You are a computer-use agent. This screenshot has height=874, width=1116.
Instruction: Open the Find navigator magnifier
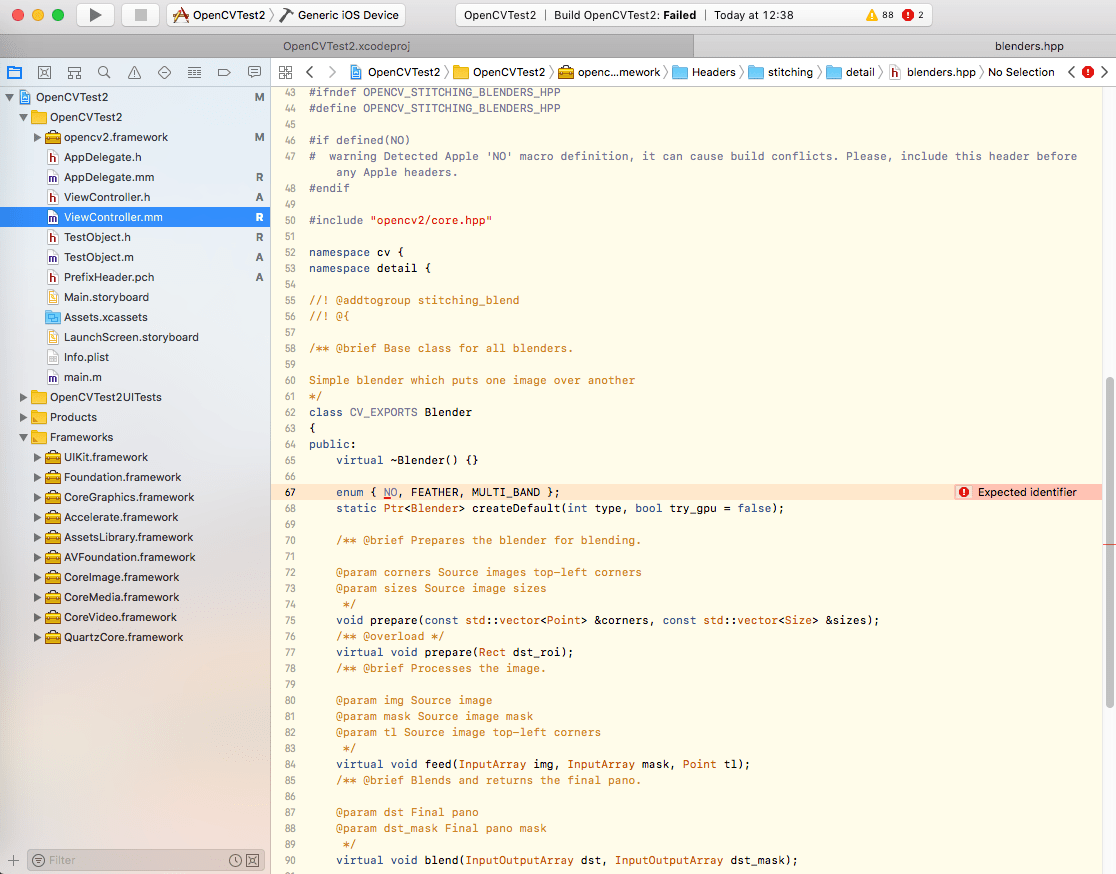(104, 72)
